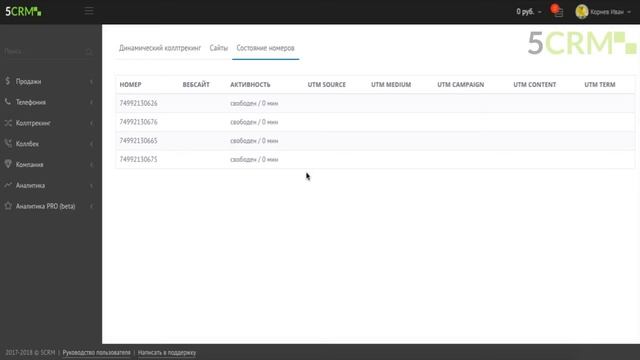Click the search magnifier icon in sidebar
The image size is (640, 360).
point(89,51)
